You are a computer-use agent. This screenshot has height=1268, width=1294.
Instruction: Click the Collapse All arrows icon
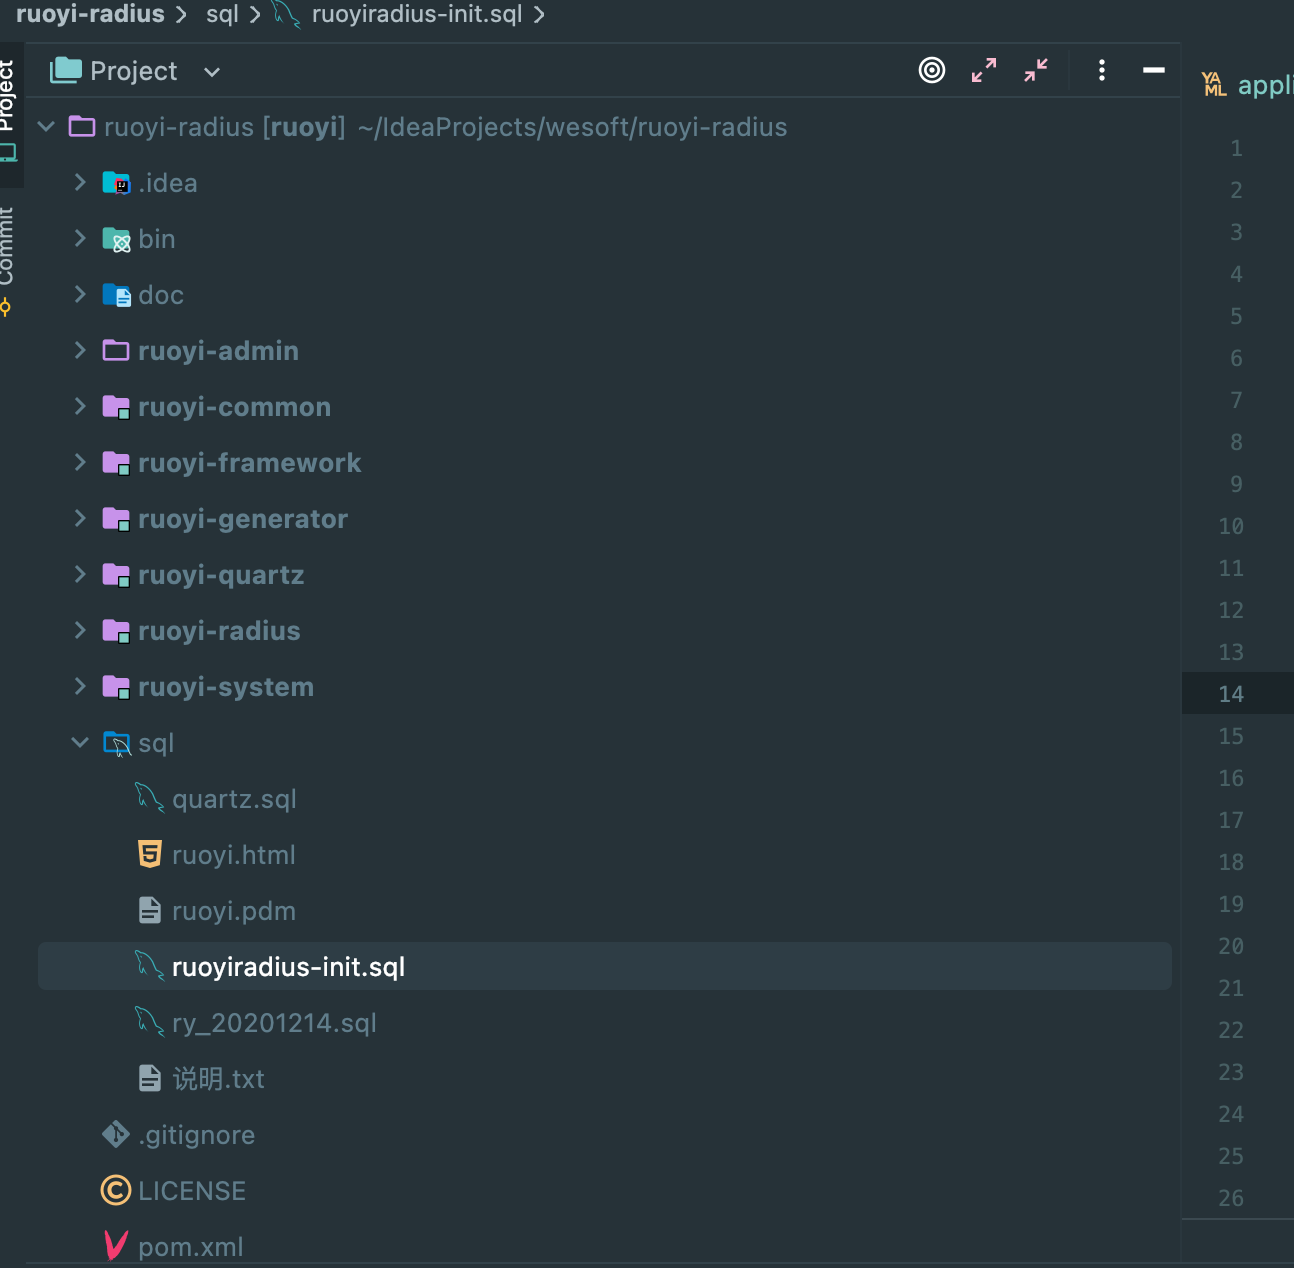tap(1036, 70)
